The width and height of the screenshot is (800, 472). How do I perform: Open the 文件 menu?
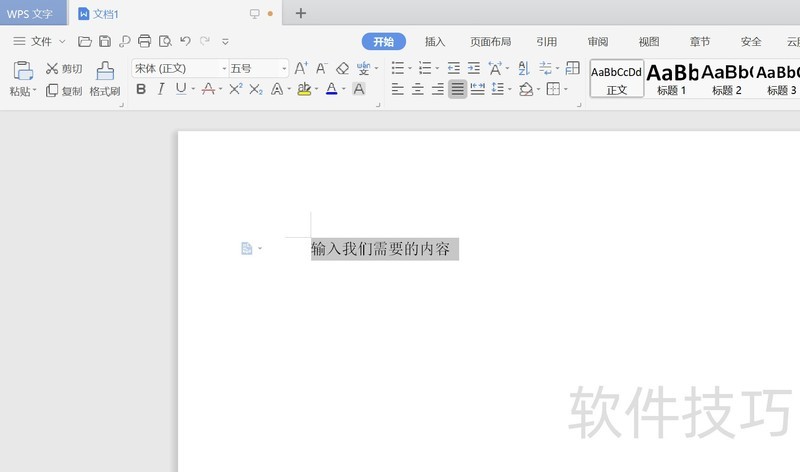point(39,41)
